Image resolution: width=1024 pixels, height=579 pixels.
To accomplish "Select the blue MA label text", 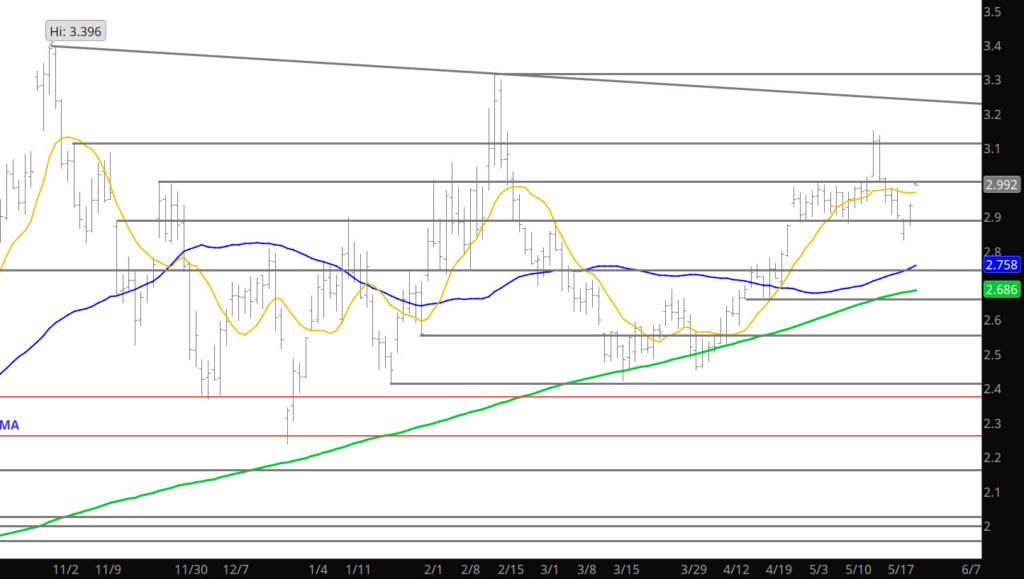I will tap(10, 426).
